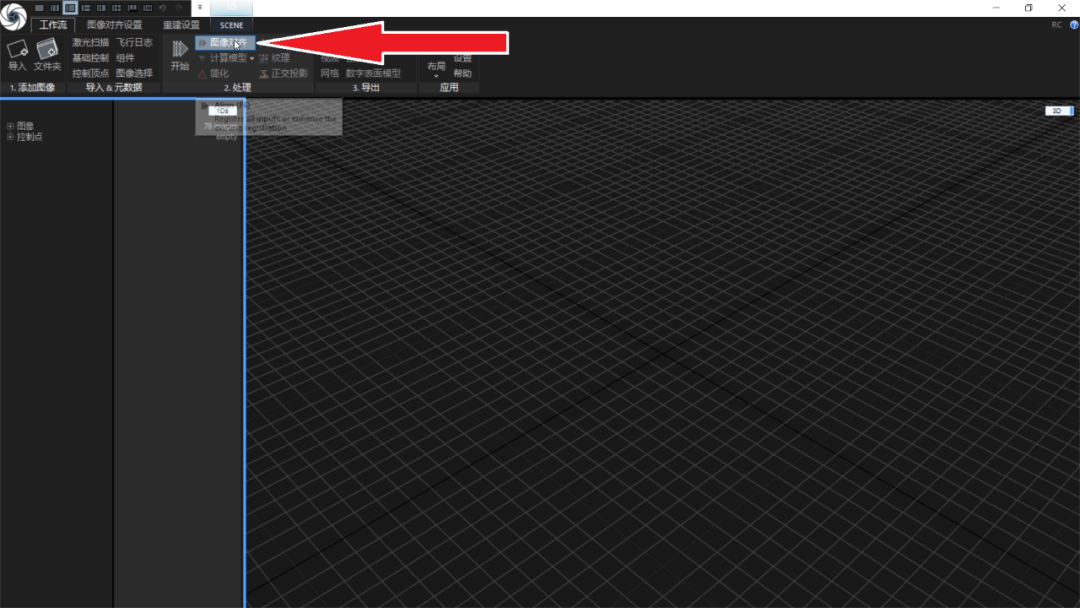
Task: Click the RealityCapture aperture logo icon
Action: coord(12,17)
